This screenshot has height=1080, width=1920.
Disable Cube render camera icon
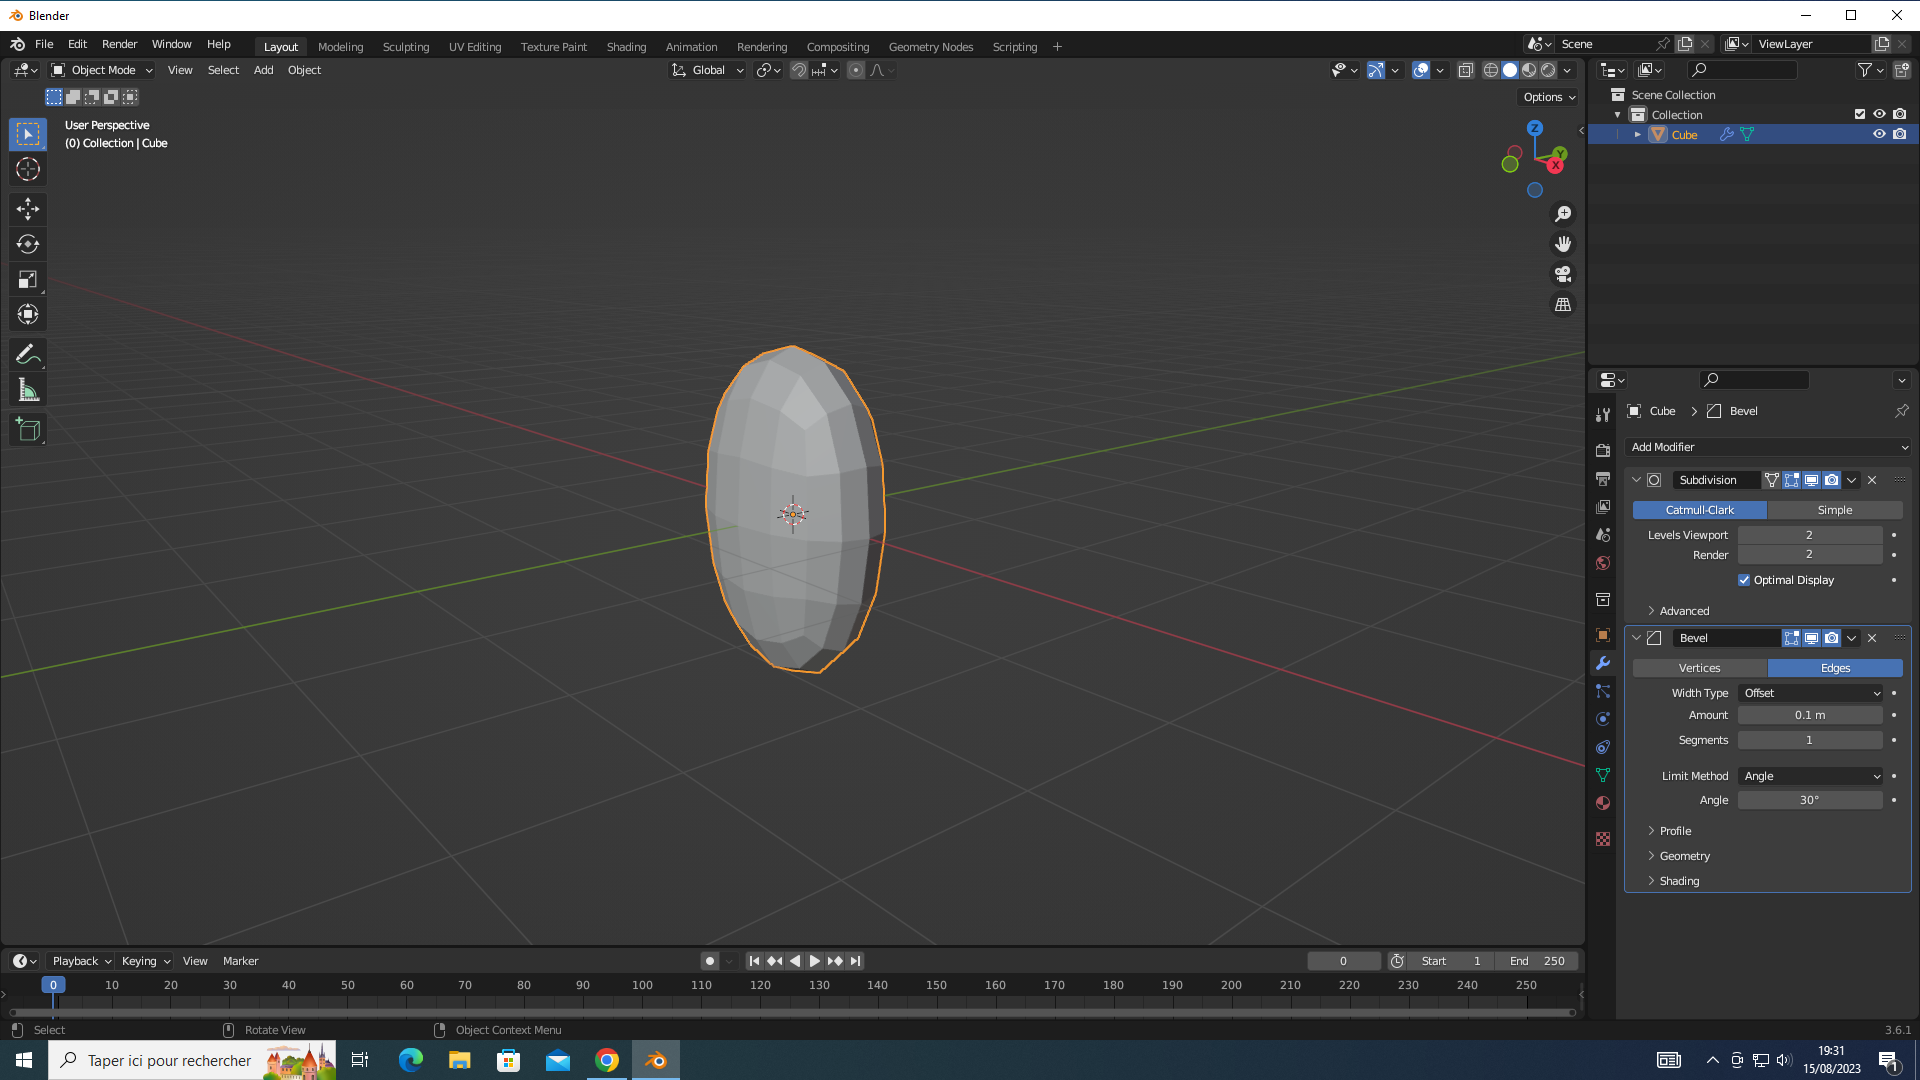[1900, 134]
